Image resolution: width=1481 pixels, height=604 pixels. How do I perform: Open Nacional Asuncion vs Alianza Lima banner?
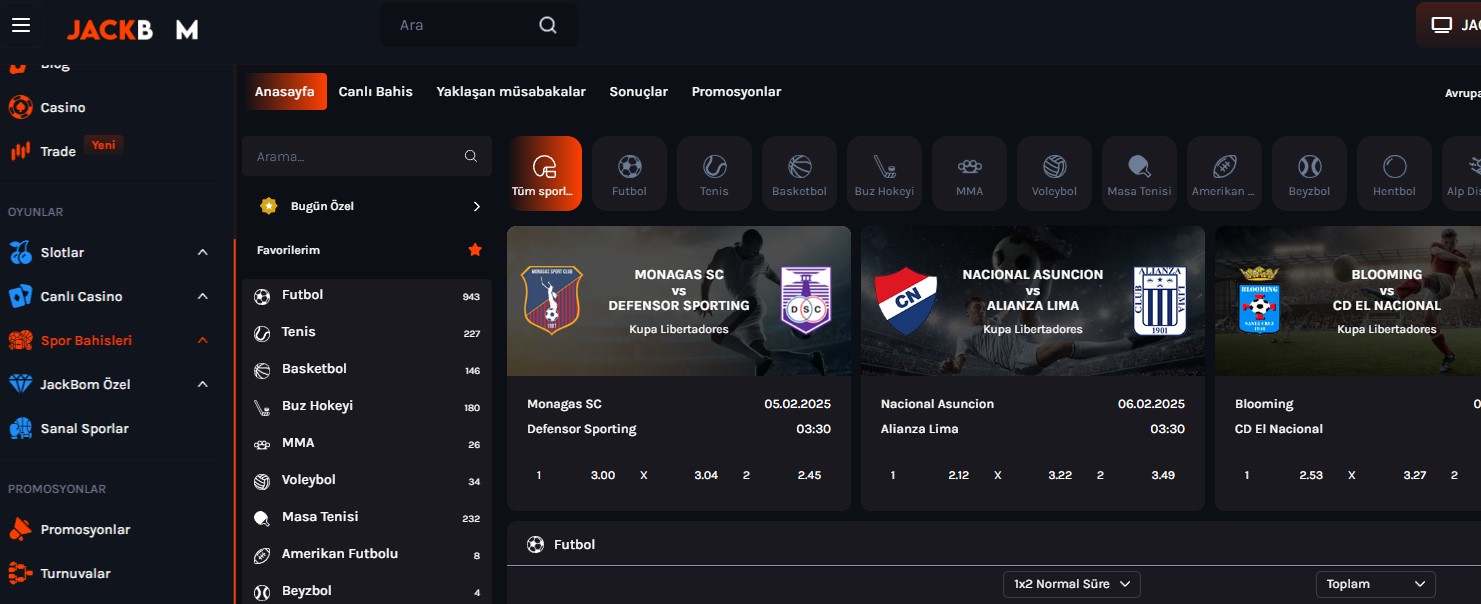[1032, 301]
